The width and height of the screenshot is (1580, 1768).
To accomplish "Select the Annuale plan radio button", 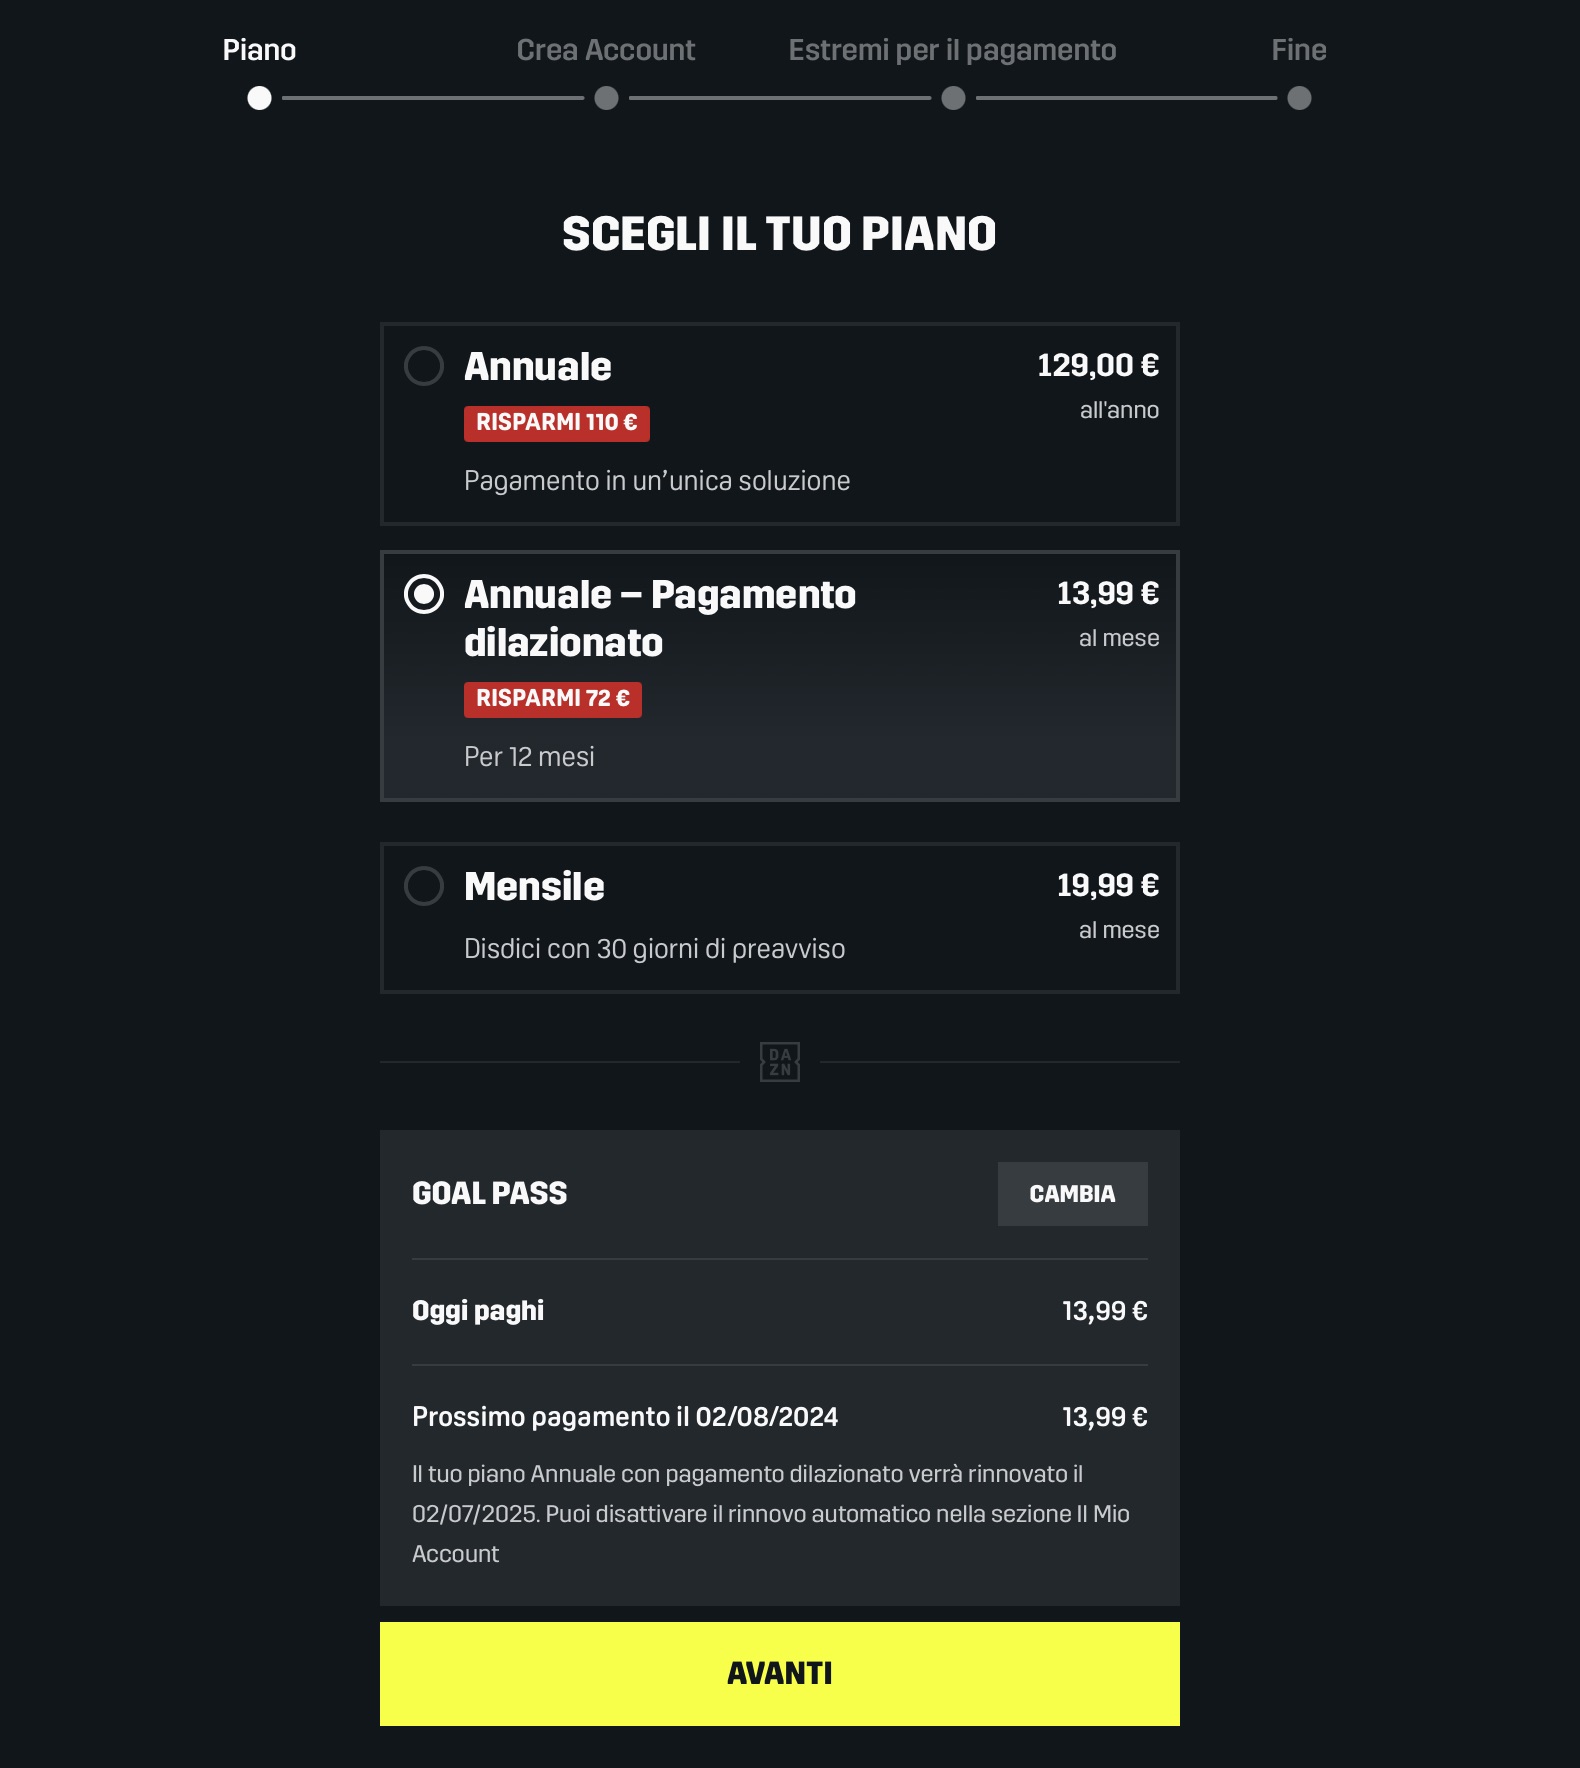I will [x=424, y=366].
